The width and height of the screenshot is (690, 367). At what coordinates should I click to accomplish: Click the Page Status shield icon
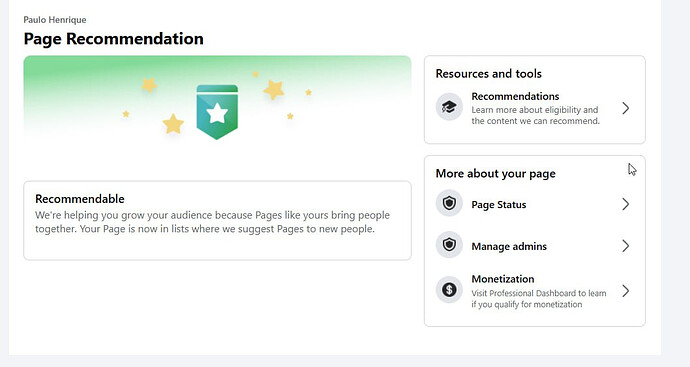[449, 203]
